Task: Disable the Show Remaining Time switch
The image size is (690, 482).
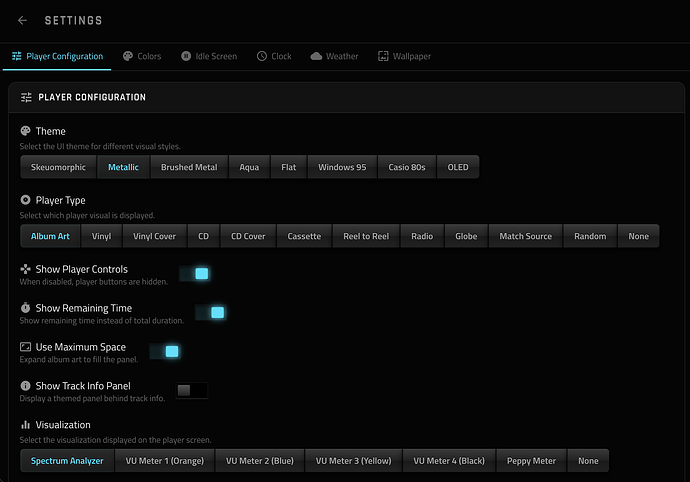Action: (x=211, y=313)
